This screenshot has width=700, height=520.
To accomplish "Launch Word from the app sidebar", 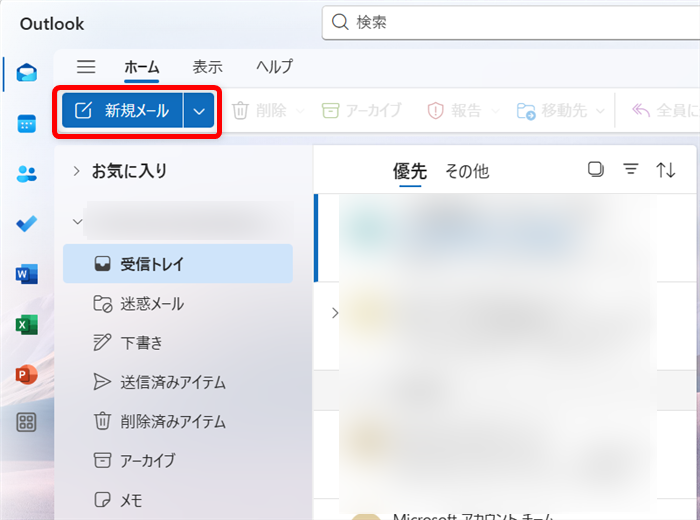I will tap(26, 274).
